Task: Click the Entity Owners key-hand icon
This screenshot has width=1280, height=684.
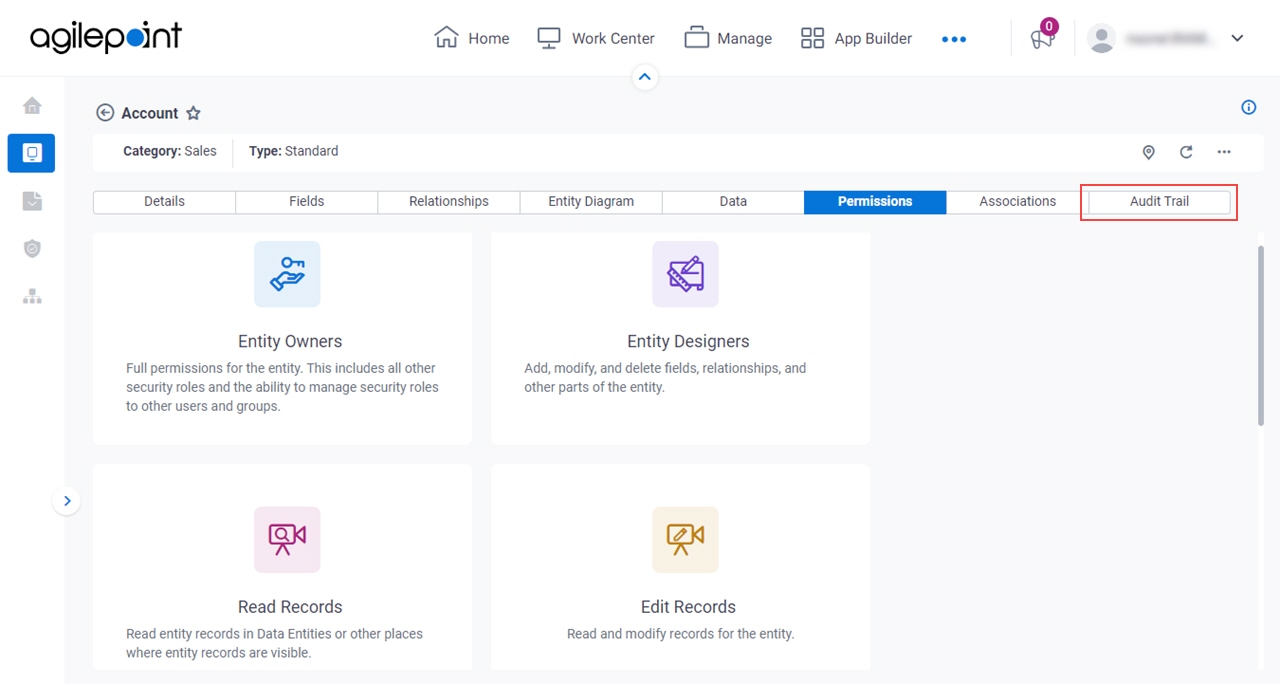Action: point(287,274)
